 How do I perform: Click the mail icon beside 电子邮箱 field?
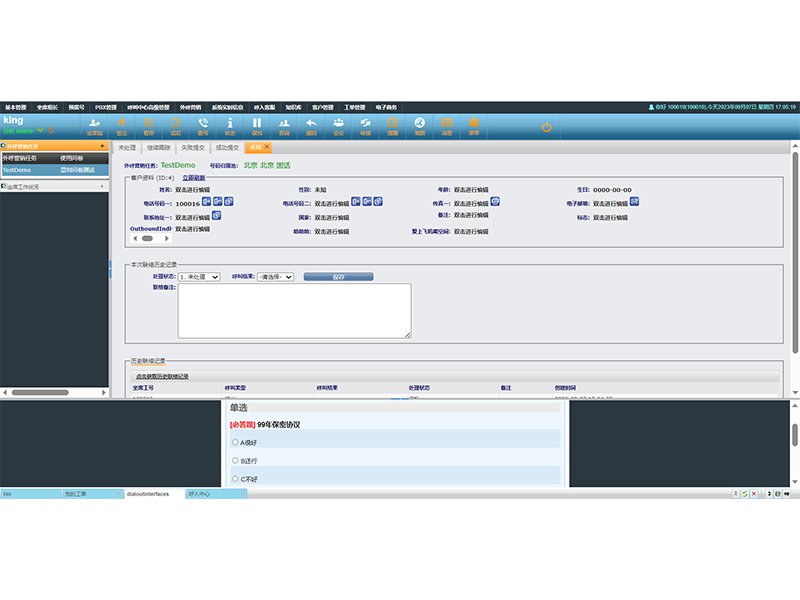pos(634,201)
